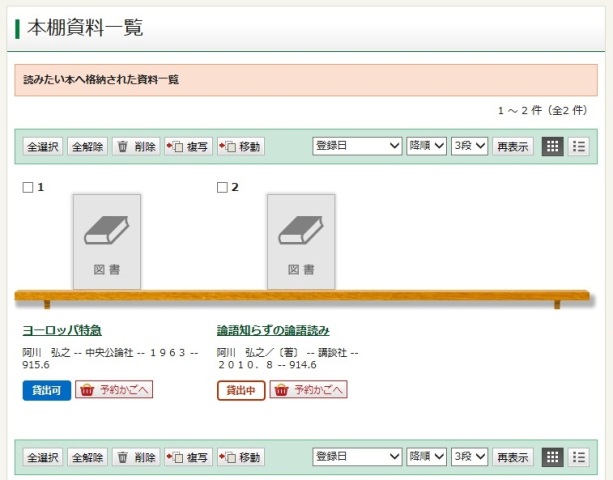Click 移動 move button in bottom toolbar
Viewport: 613px width, 480px height.
point(241,457)
